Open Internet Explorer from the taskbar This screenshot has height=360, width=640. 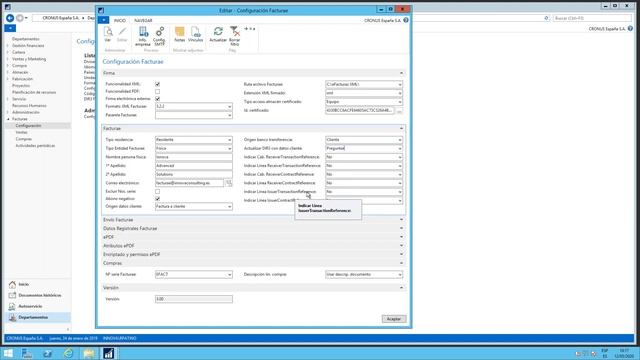click(x=68, y=353)
